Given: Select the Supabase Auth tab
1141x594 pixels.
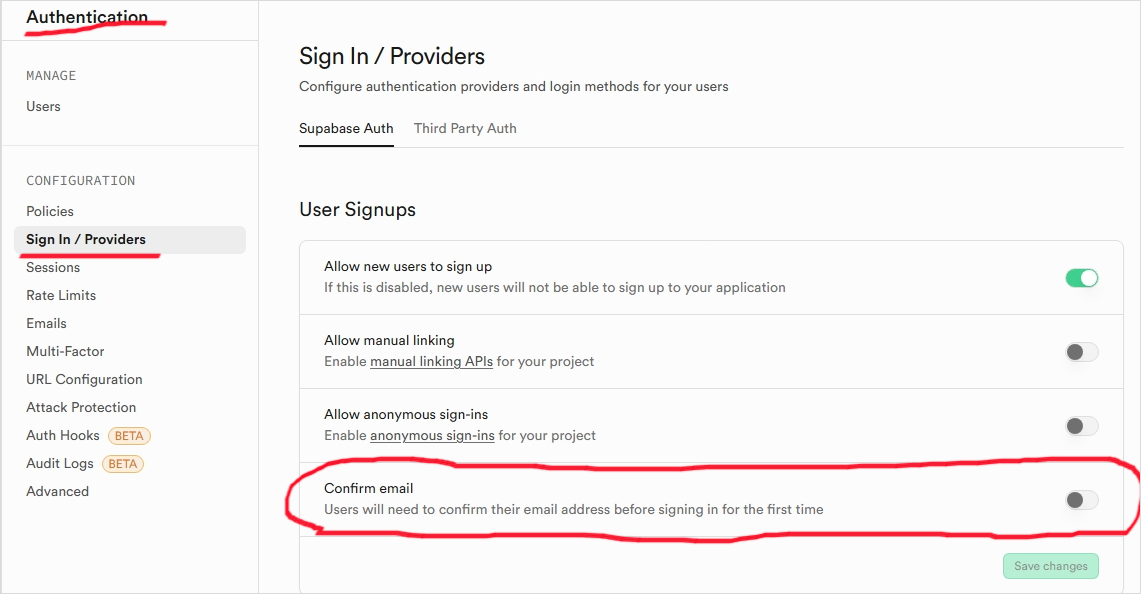Looking at the screenshot, I should pyautogui.click(x=346, y=128).
